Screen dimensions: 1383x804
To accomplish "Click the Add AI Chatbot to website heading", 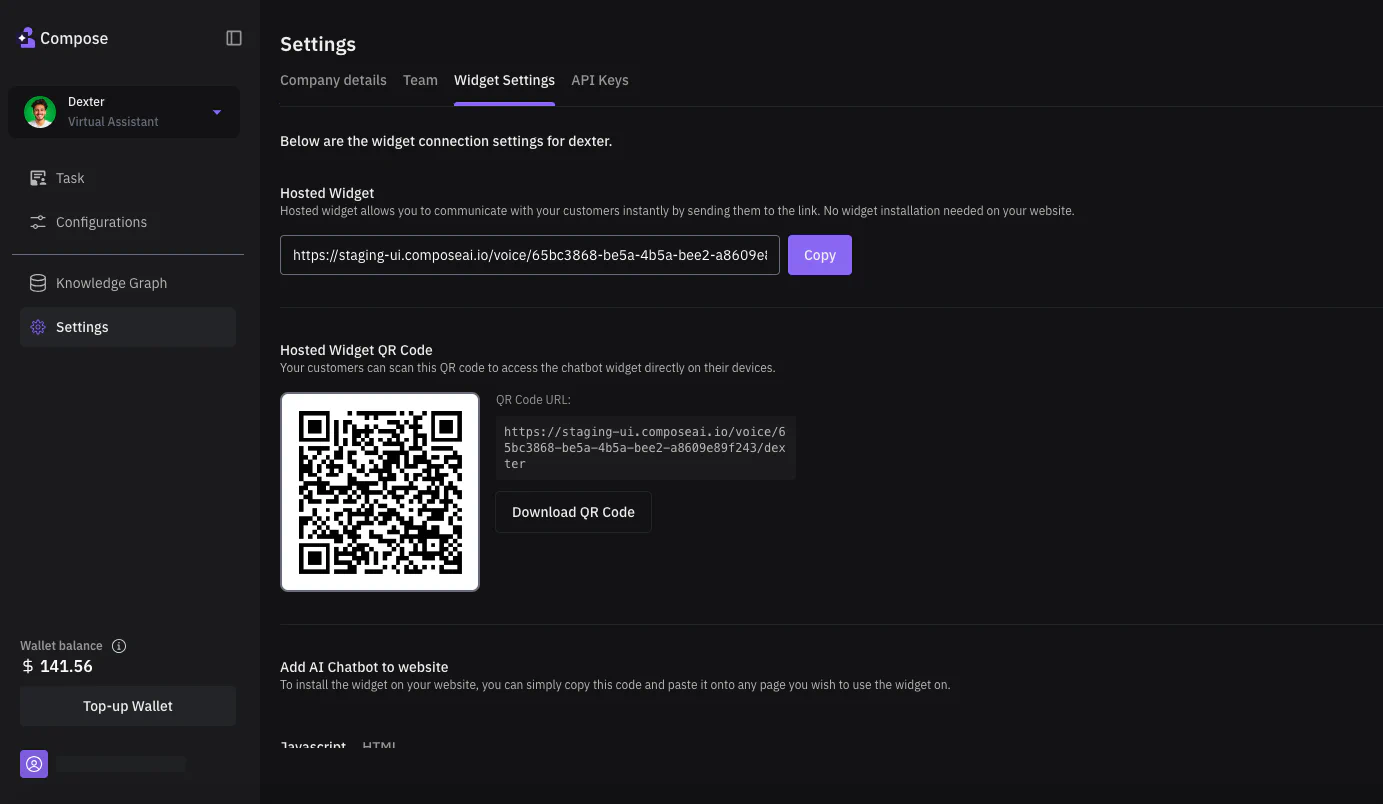I will (364, 667).
